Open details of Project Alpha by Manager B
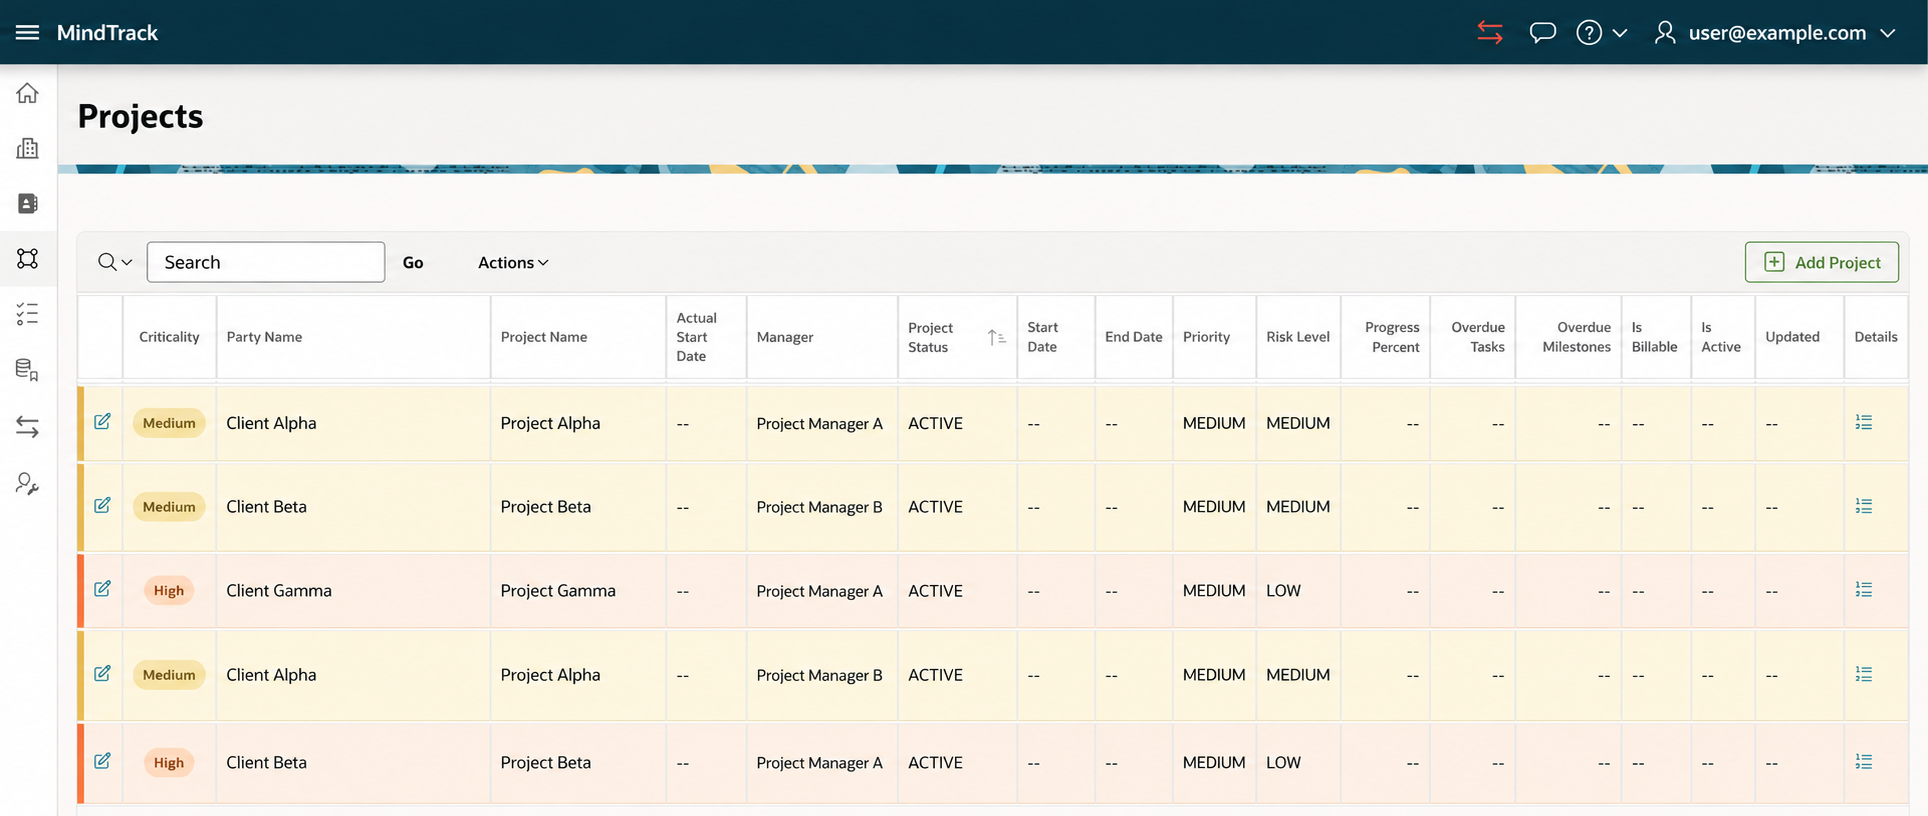This screenshot has height=816, width=1928. (x=1864, y=674)
